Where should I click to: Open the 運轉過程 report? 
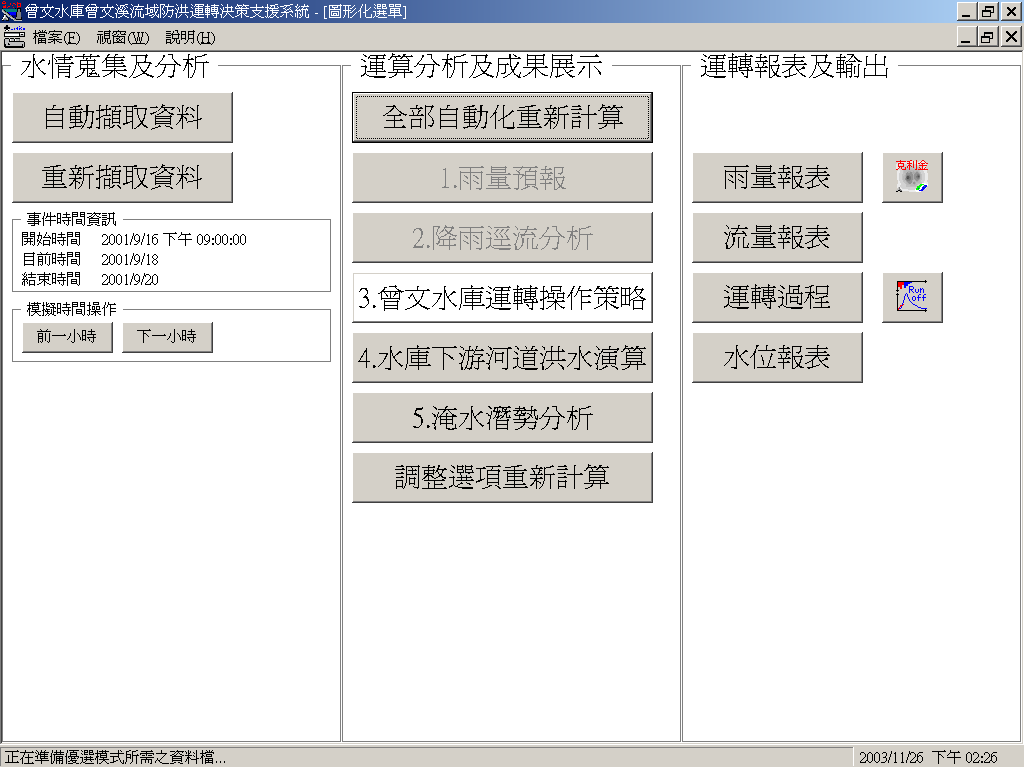[x=777, y=298]
